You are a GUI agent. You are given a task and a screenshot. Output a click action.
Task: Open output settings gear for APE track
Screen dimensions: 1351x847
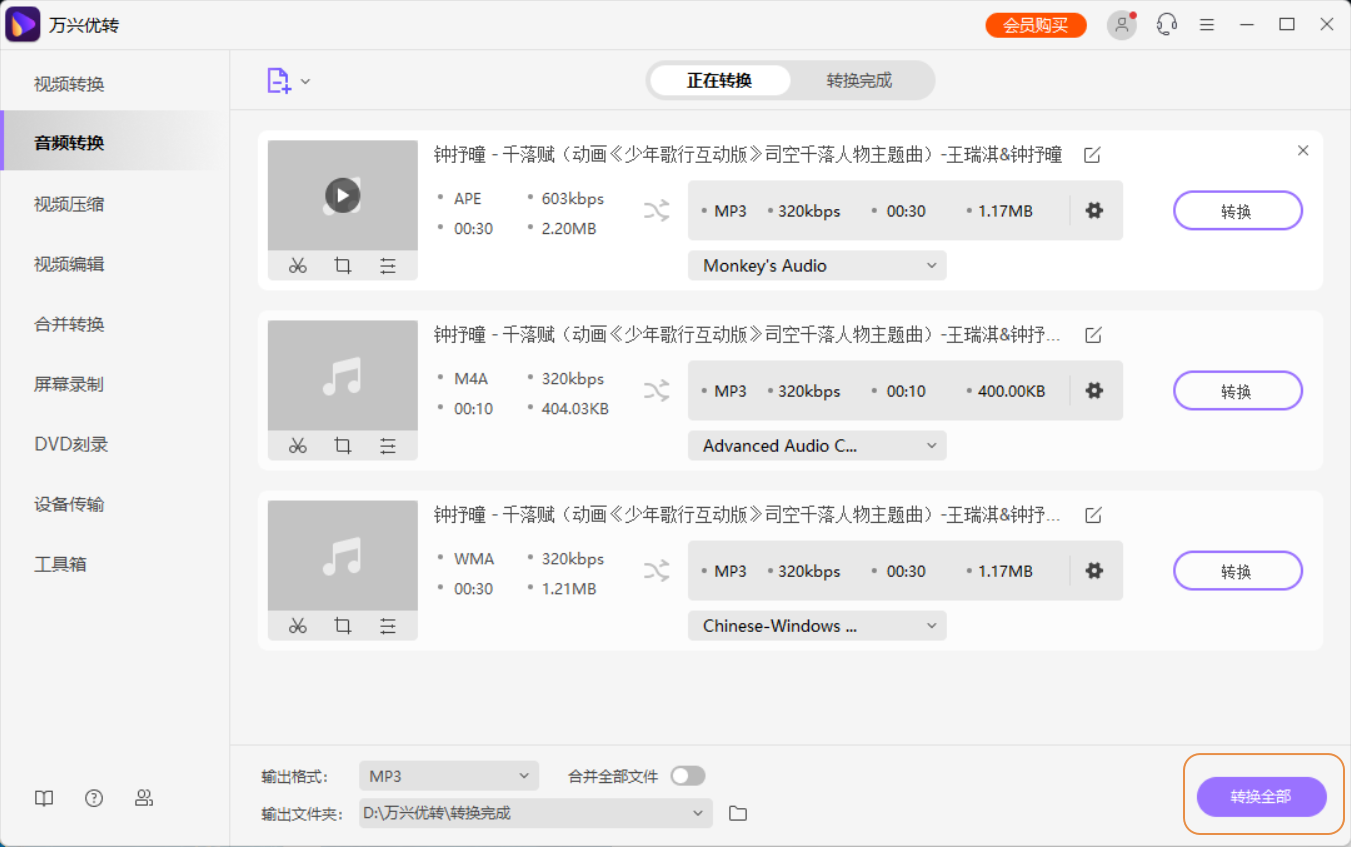[1095, 211]
